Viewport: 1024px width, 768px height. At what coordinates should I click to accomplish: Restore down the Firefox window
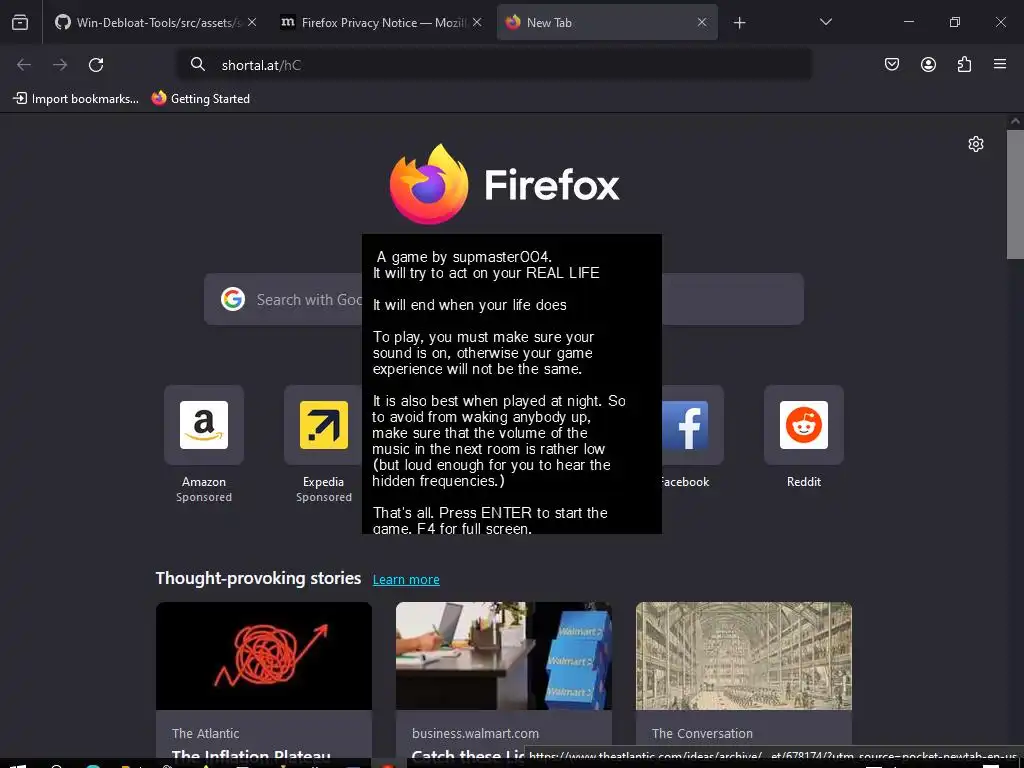click(955, 22)
